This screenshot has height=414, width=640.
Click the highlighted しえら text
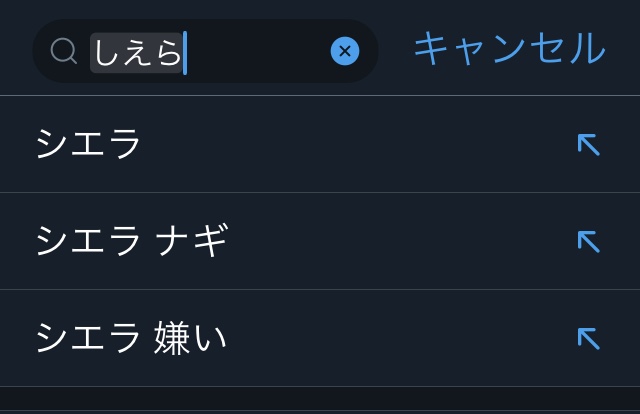(136, 52)
